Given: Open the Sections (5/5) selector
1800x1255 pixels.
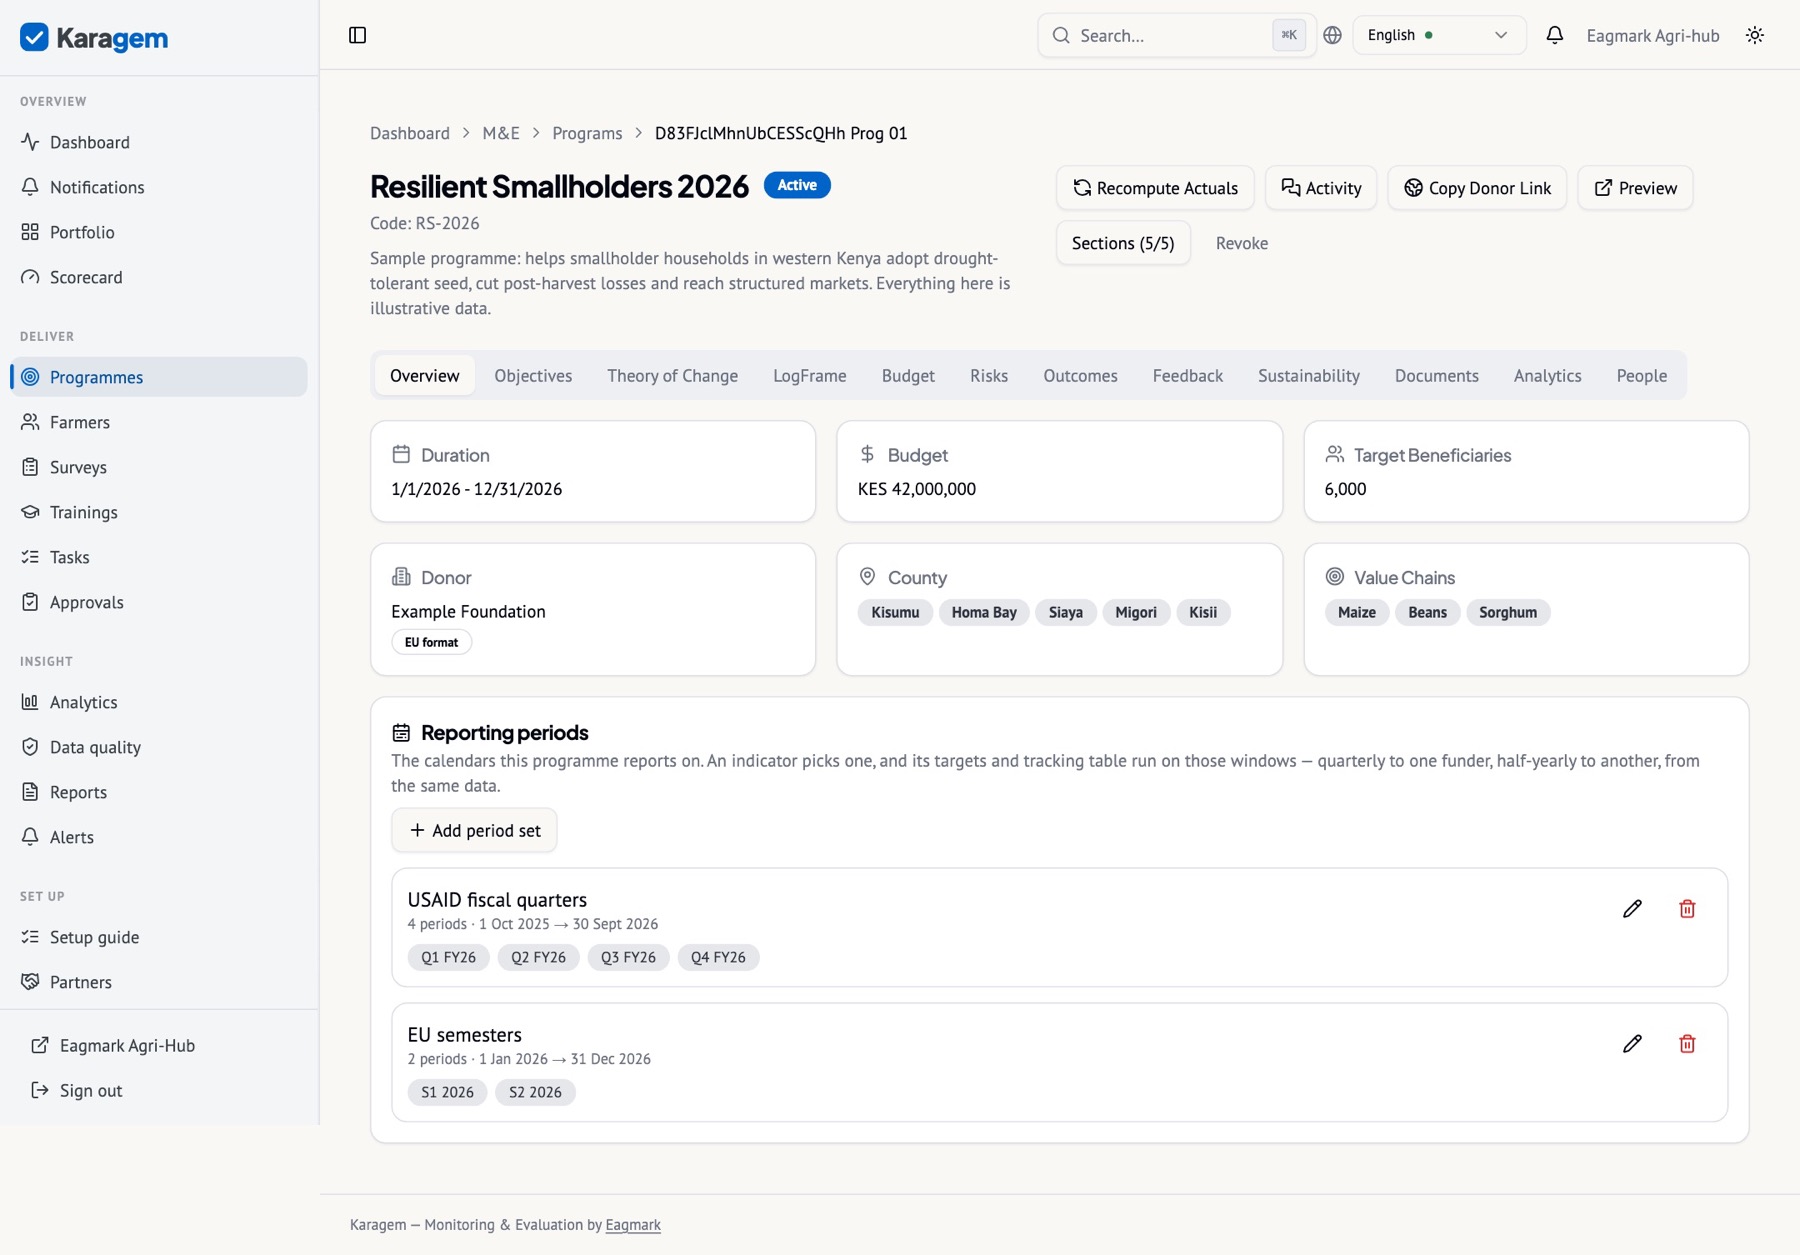Looking at the screenshot, I should tap(1123, 243).
